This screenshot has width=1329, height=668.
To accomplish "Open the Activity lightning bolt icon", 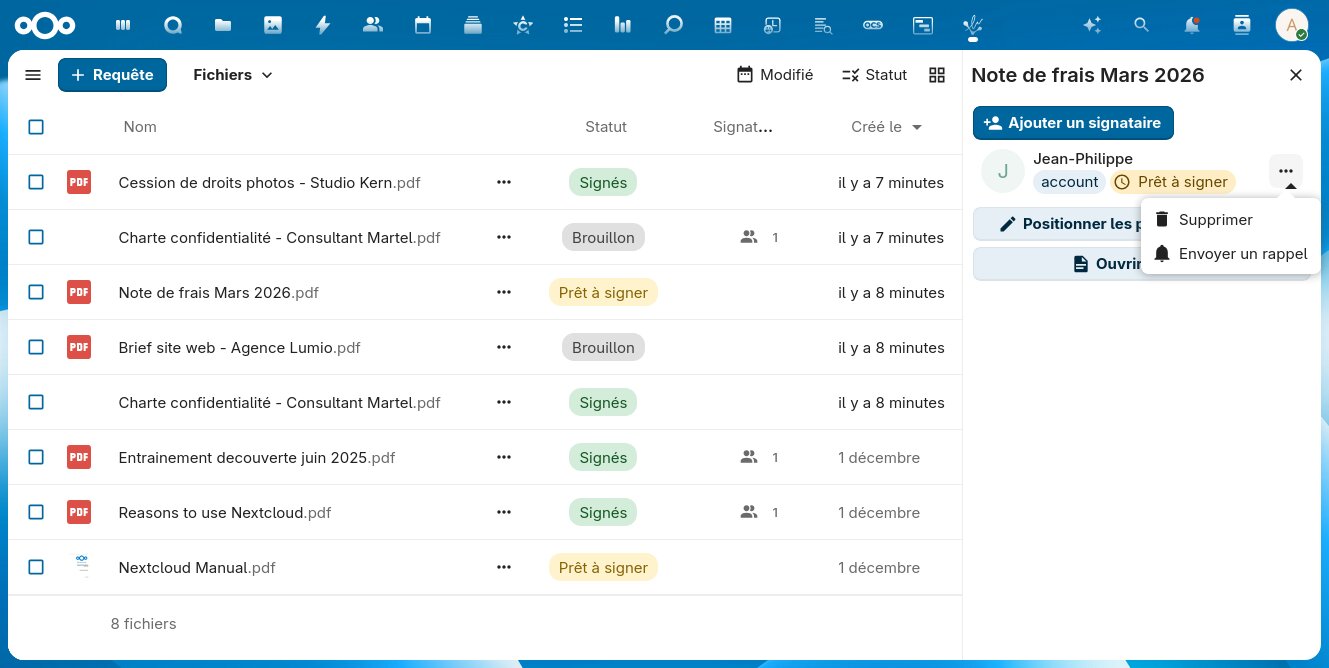I will (323, 25).
